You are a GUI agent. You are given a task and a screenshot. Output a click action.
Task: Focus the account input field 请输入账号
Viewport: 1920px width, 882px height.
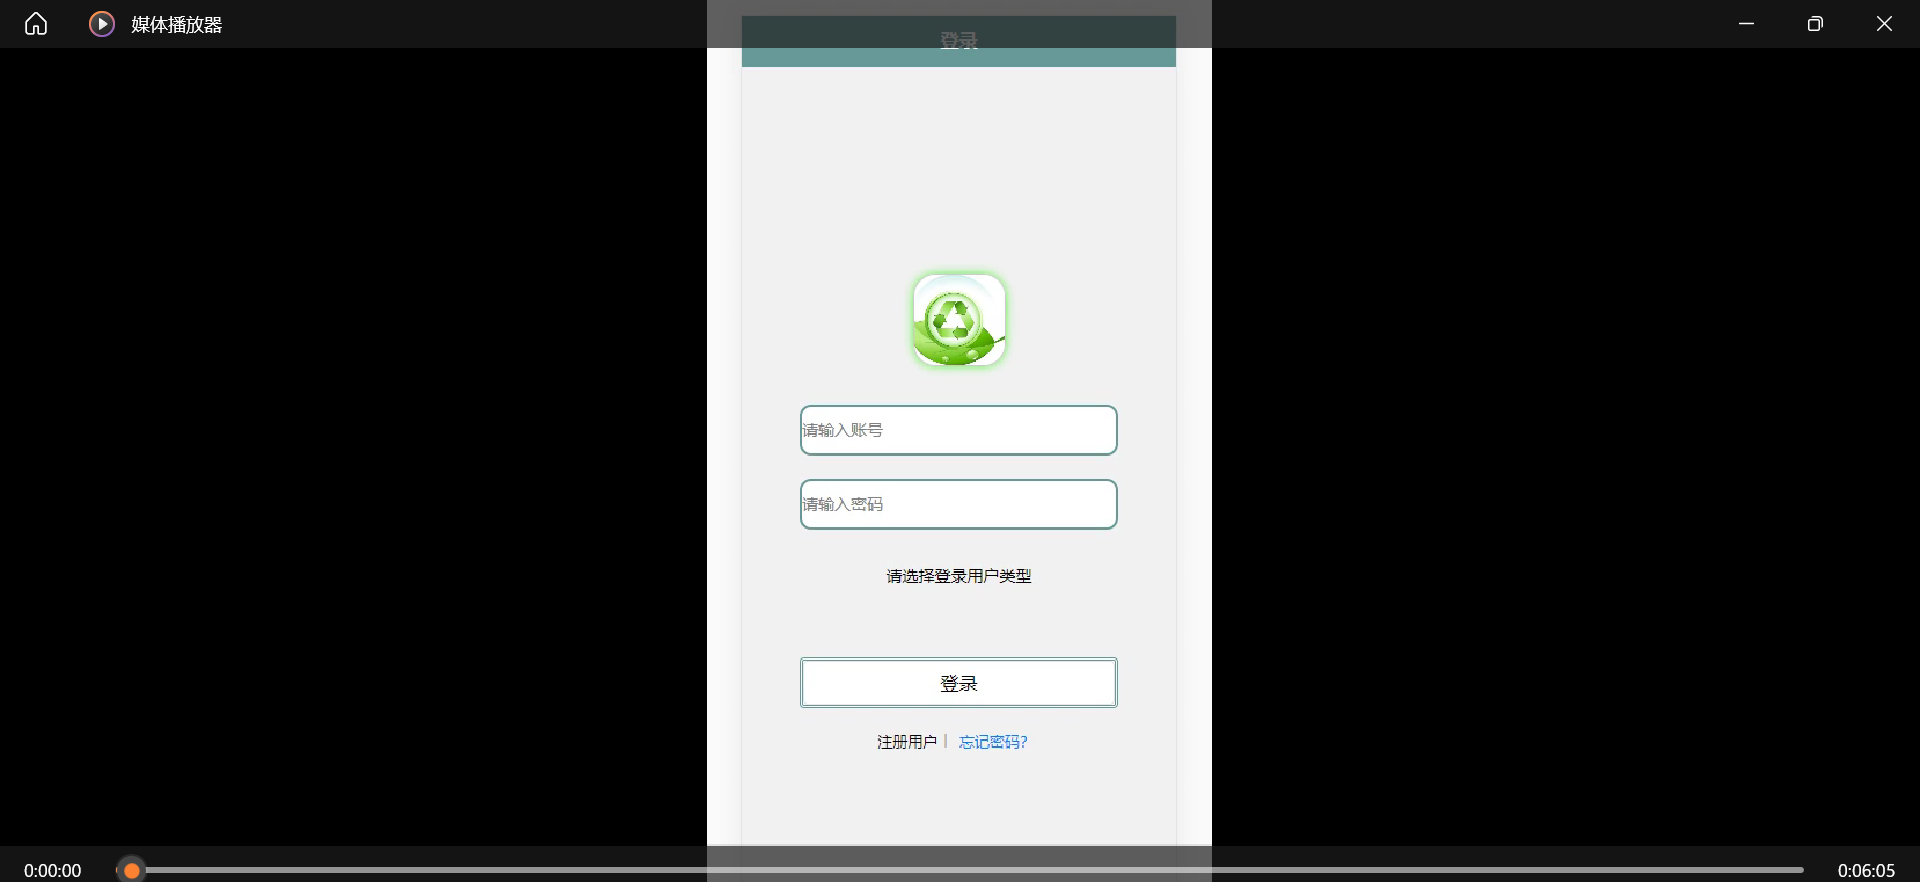959,430
